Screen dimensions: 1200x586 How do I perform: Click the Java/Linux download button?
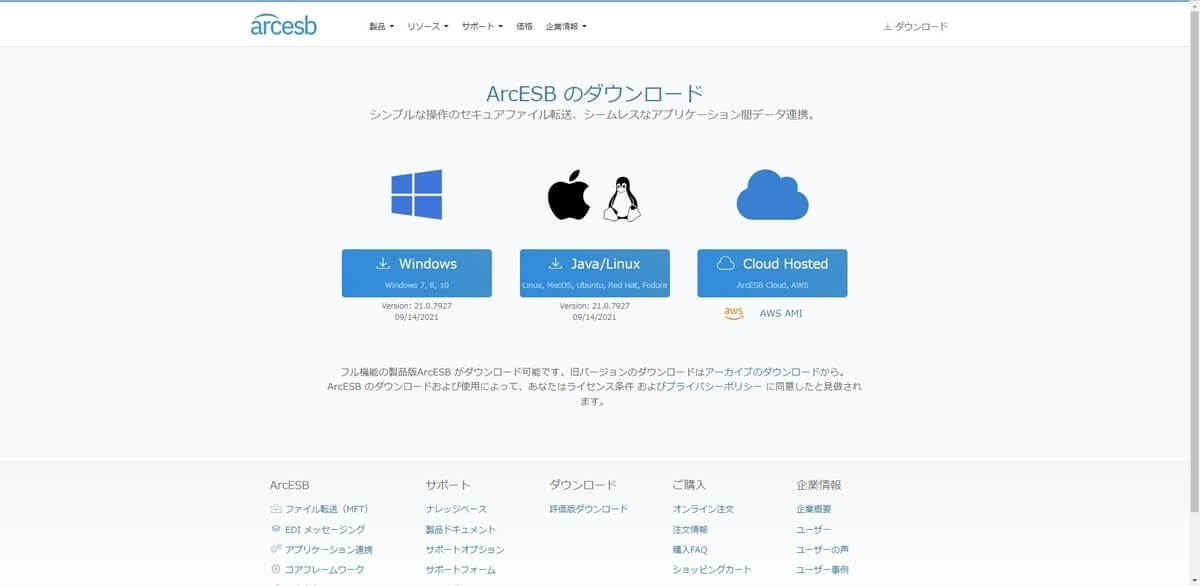coord(595,273)
